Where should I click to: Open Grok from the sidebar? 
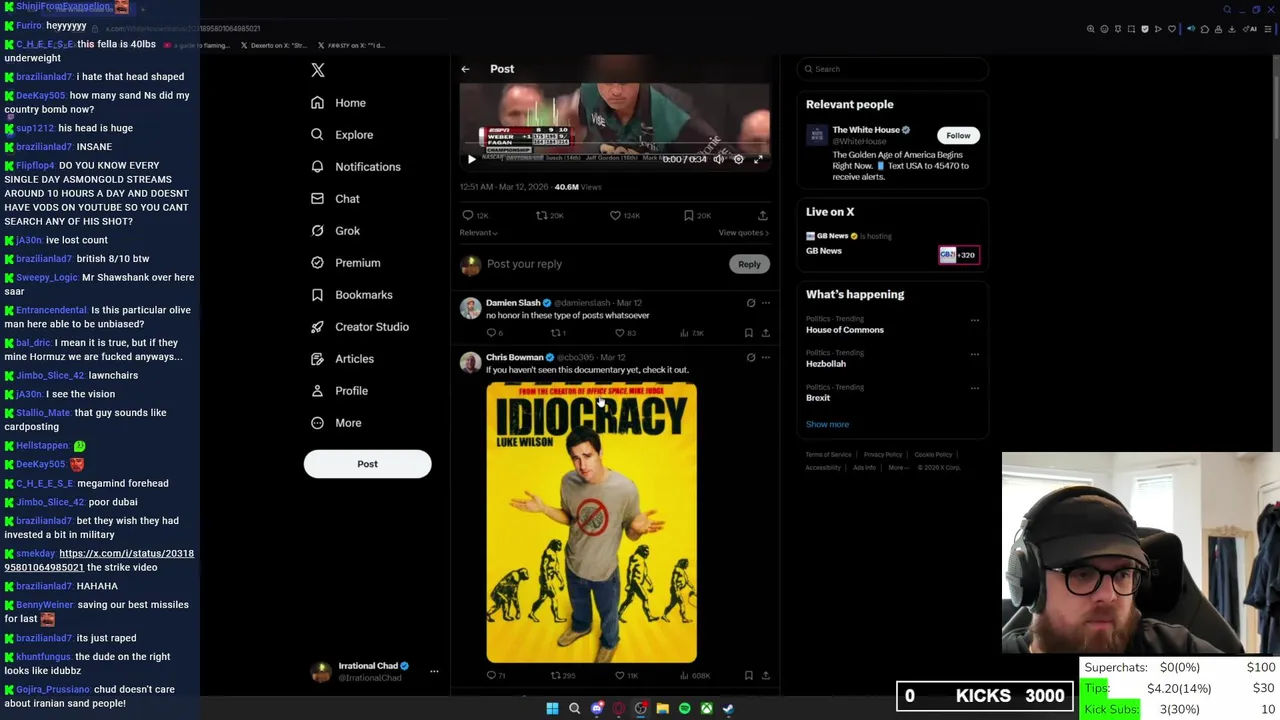point(335,231)
